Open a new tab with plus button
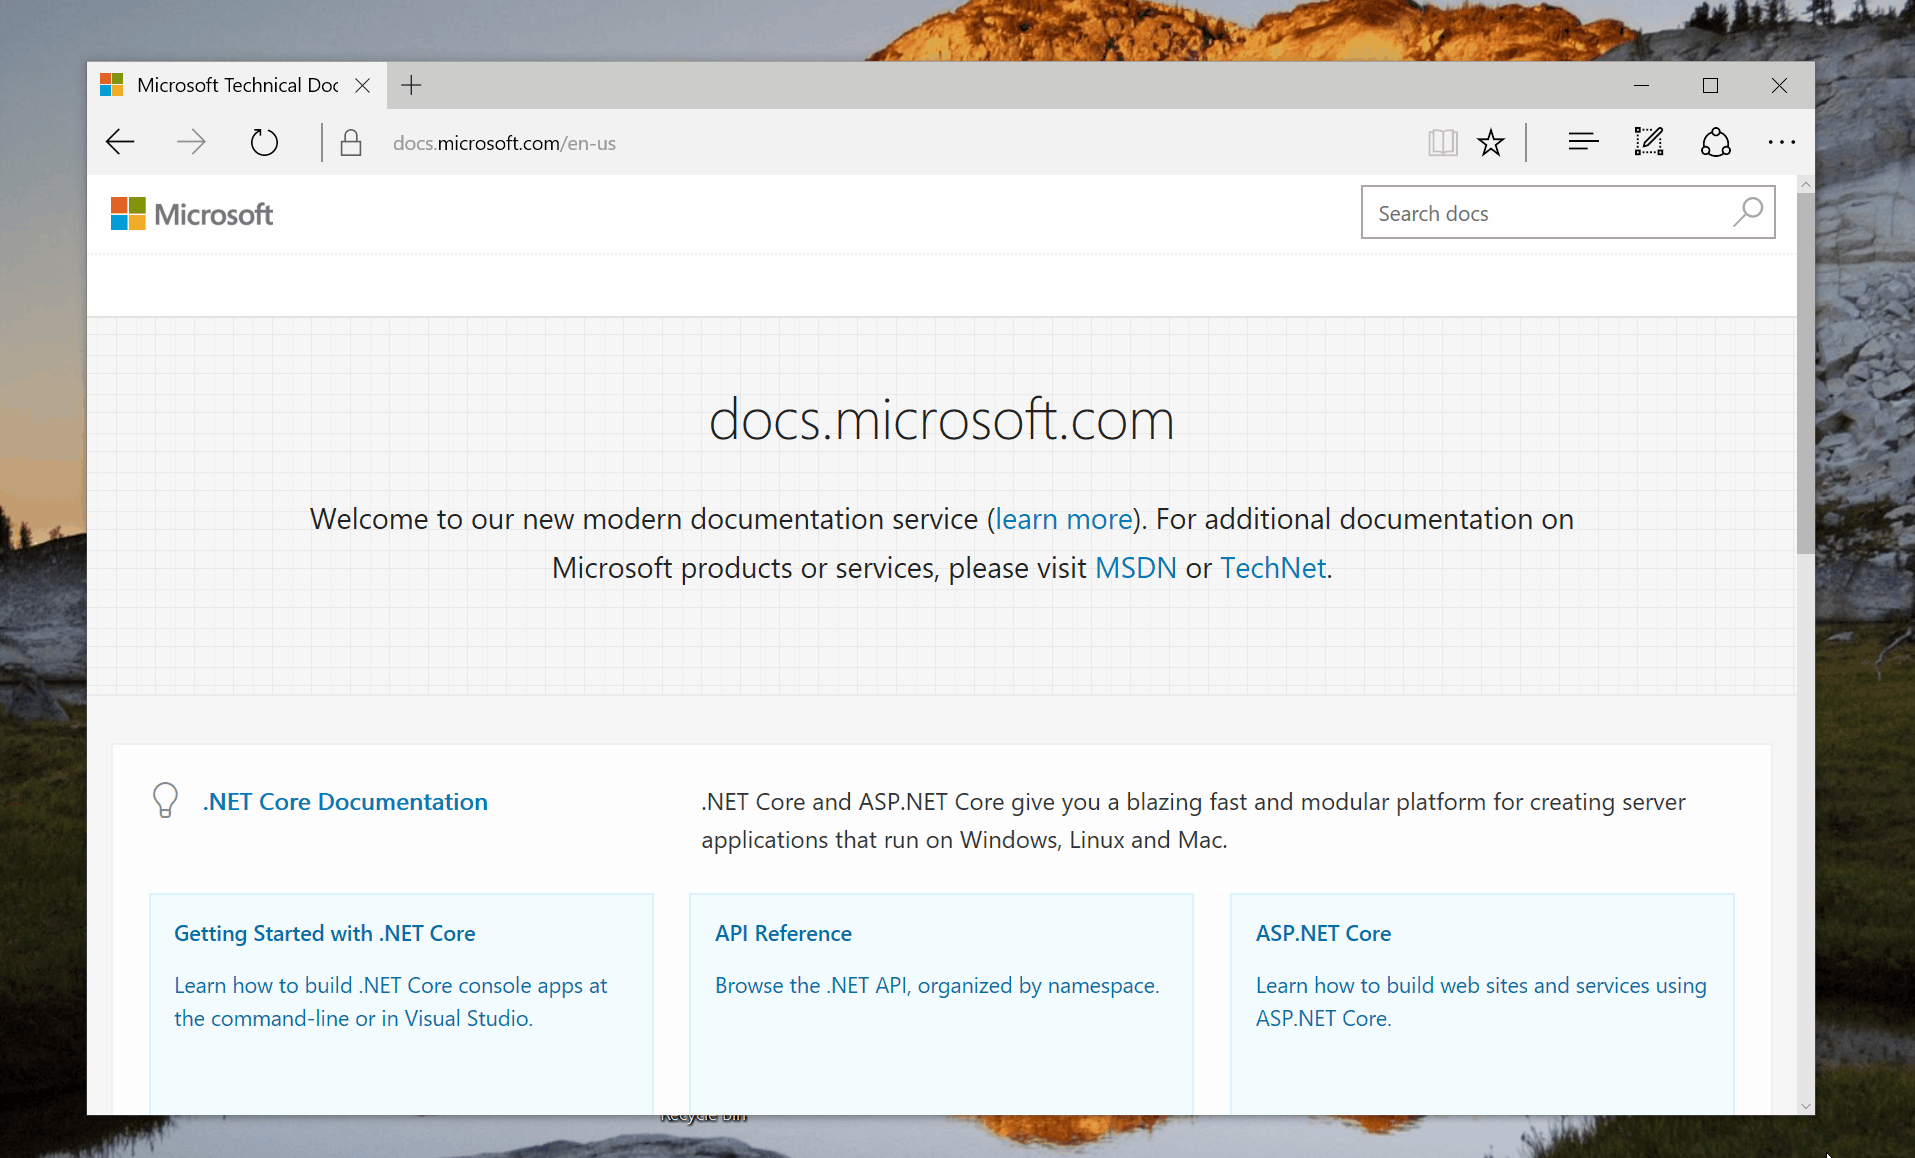The height and width of the screenshot is (1158, 1915). [411, 85]
